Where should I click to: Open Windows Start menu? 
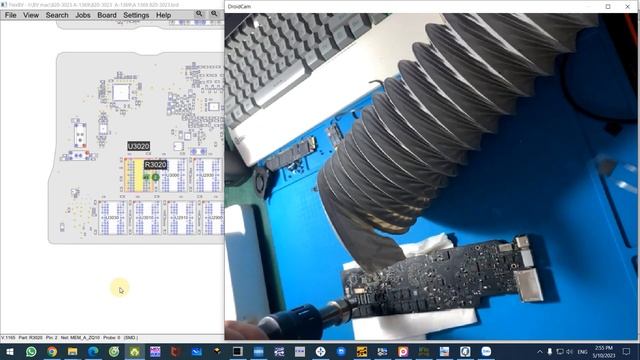tap(10, 351)
